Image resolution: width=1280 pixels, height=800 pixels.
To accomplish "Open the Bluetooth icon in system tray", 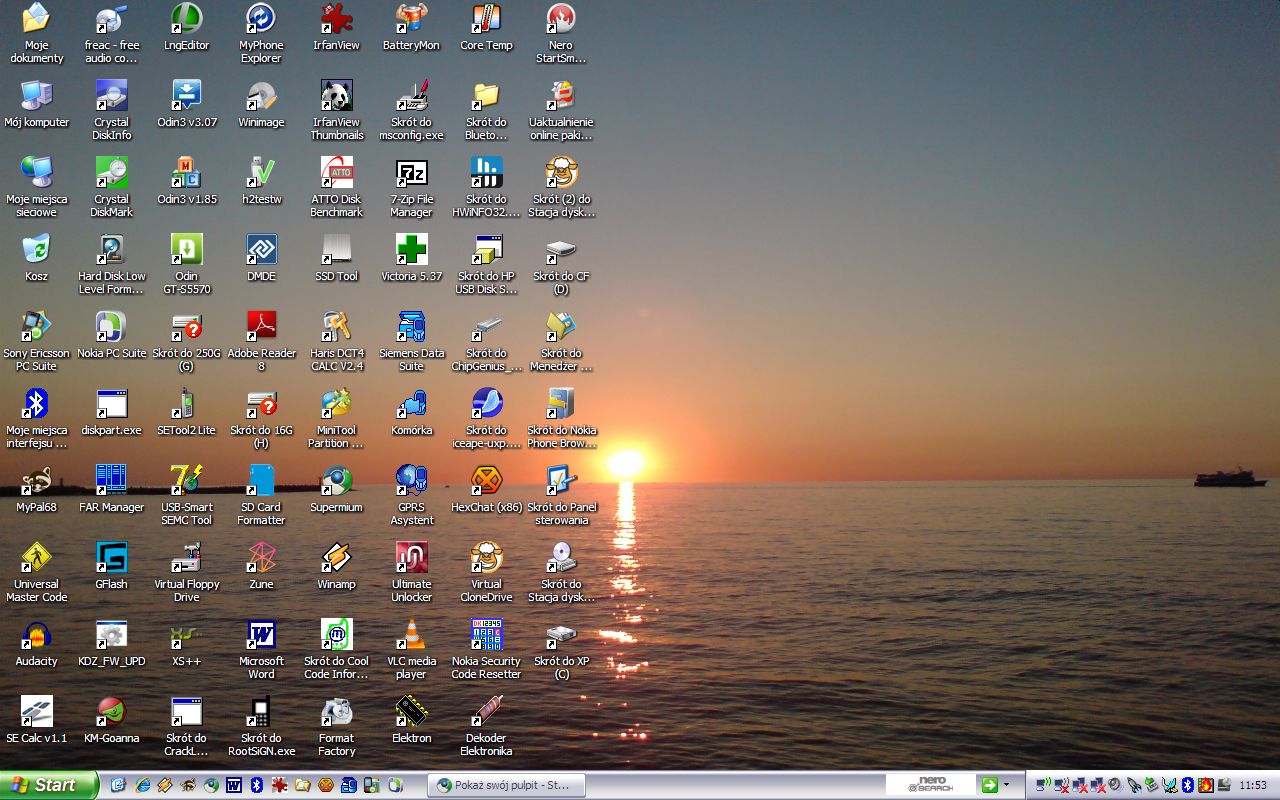I will [x=1188, y=785].
